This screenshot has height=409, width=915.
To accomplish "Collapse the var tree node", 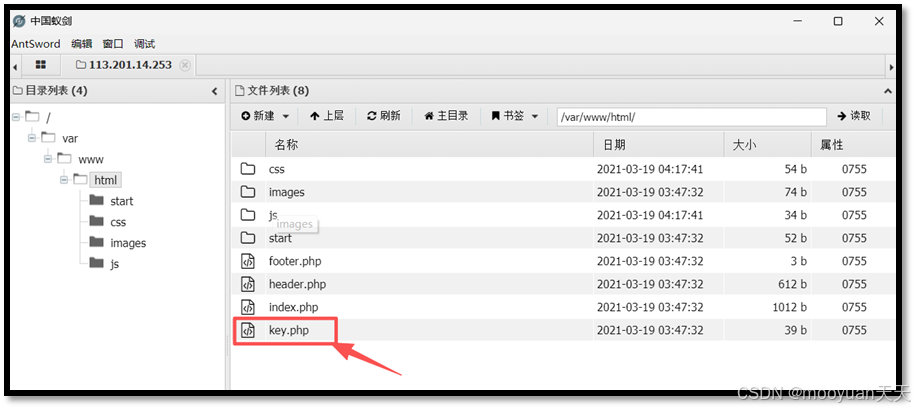I will (32, 138).
